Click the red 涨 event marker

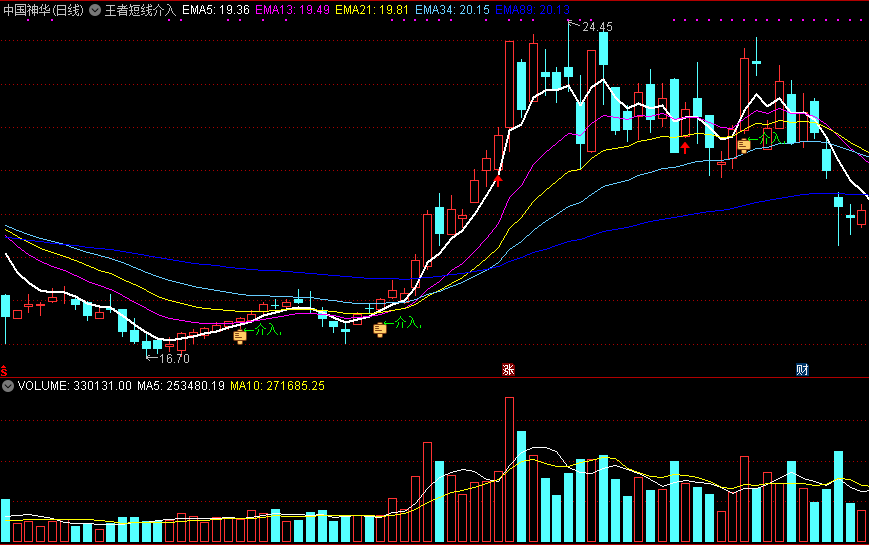(x=508, y=369)
